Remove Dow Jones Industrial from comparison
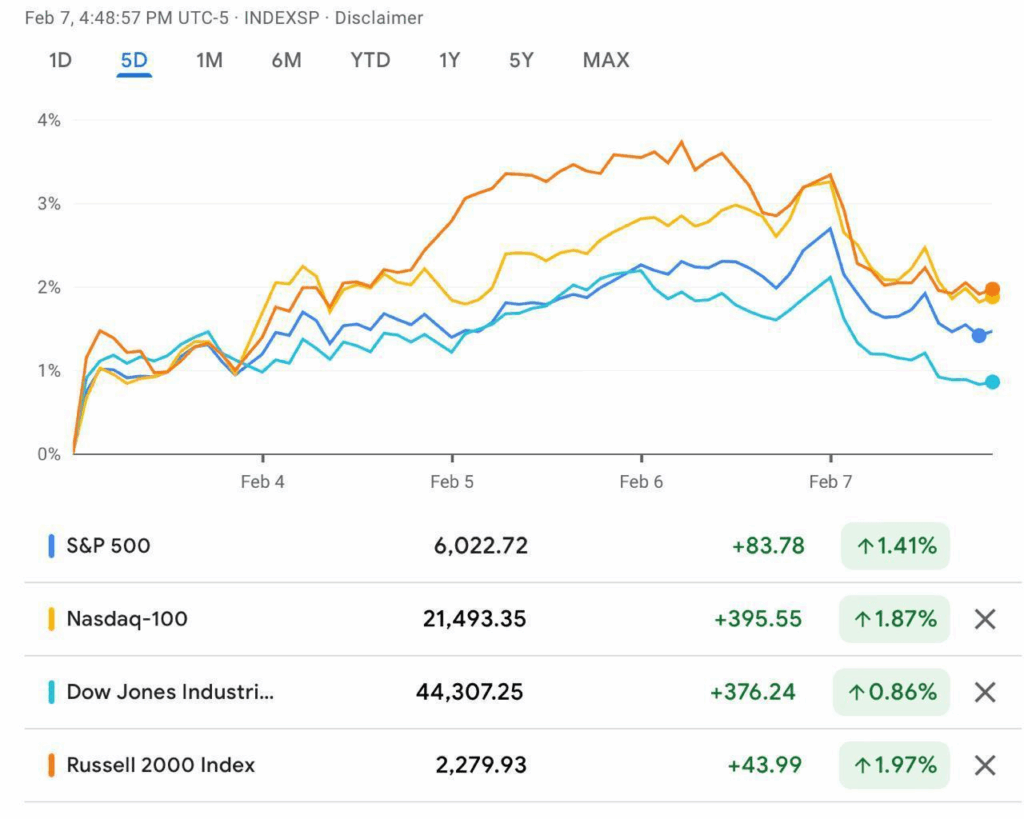This screenshot has width=1024, height=819. coord(985,692)
